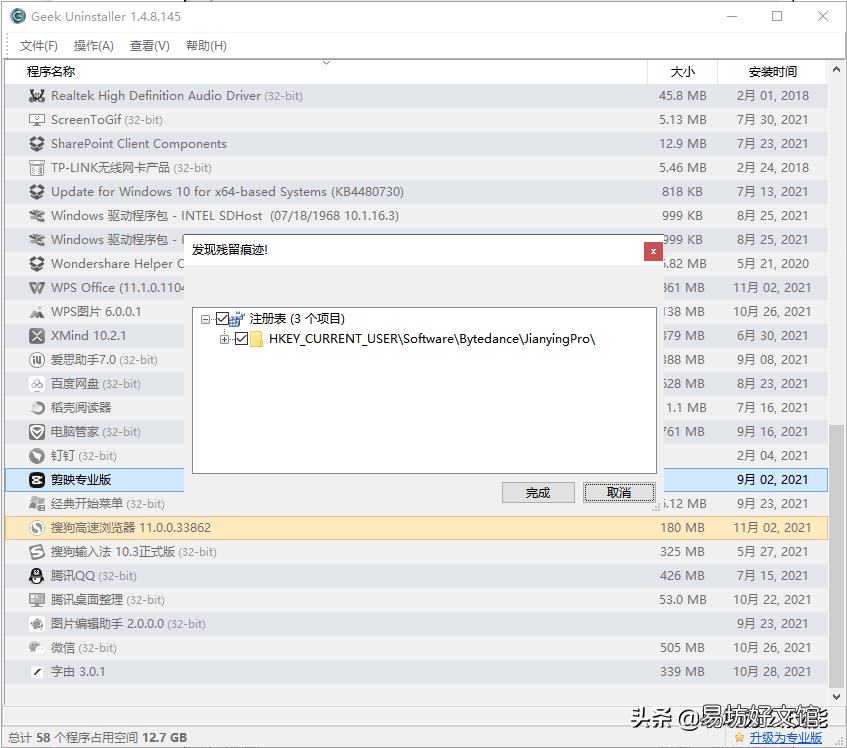Viewport: 847px width, 748px height.
Task: Click the 搜狗高速浏览器 icon
Action: (x=37, y=528)
